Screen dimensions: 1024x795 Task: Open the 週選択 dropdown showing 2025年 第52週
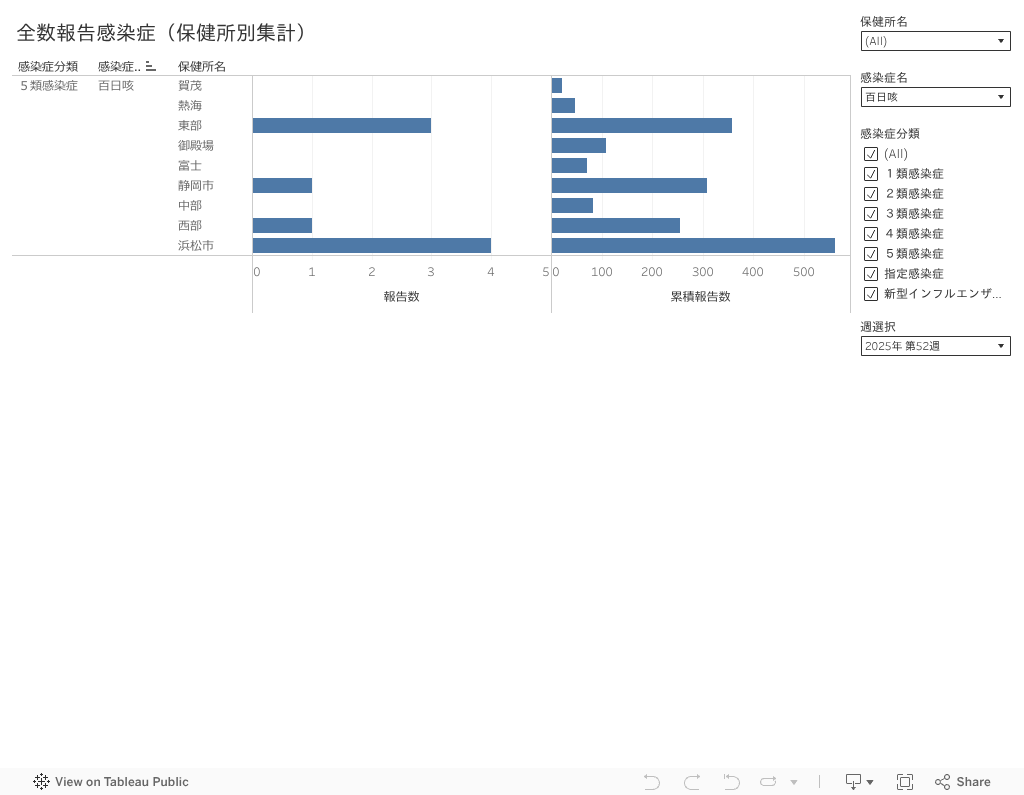click(935, 346)
